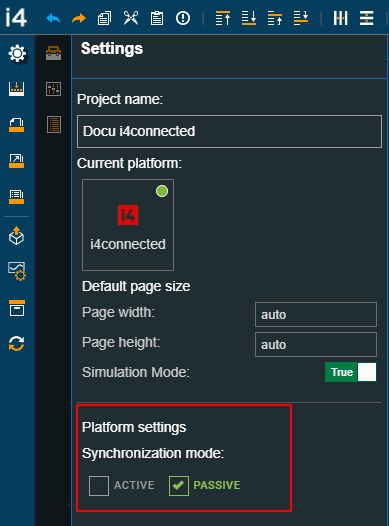The height and width of the screenshot is (526, 389).
Task: Select the toolbox icon in the sub-sidebar
Action: click(x=54, y=53)
